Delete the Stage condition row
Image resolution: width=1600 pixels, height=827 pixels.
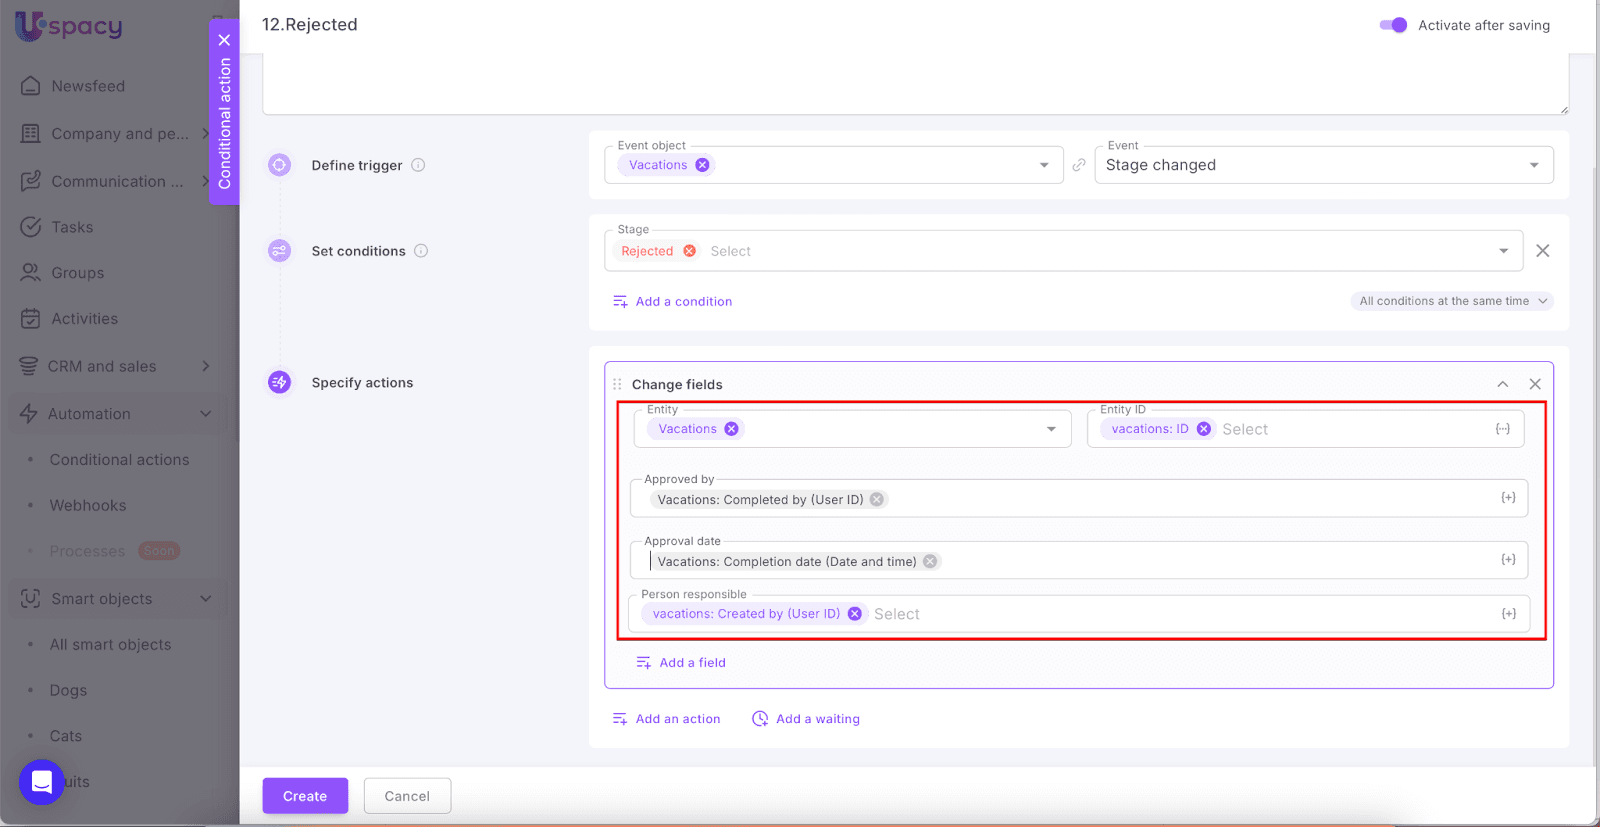coord(1542,251)
